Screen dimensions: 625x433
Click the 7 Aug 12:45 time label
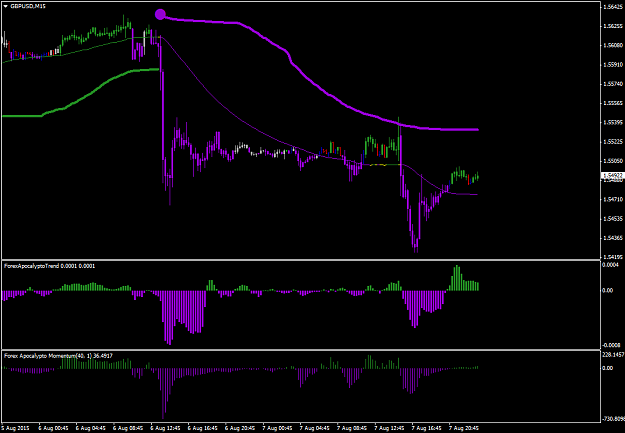pos(390,428)
